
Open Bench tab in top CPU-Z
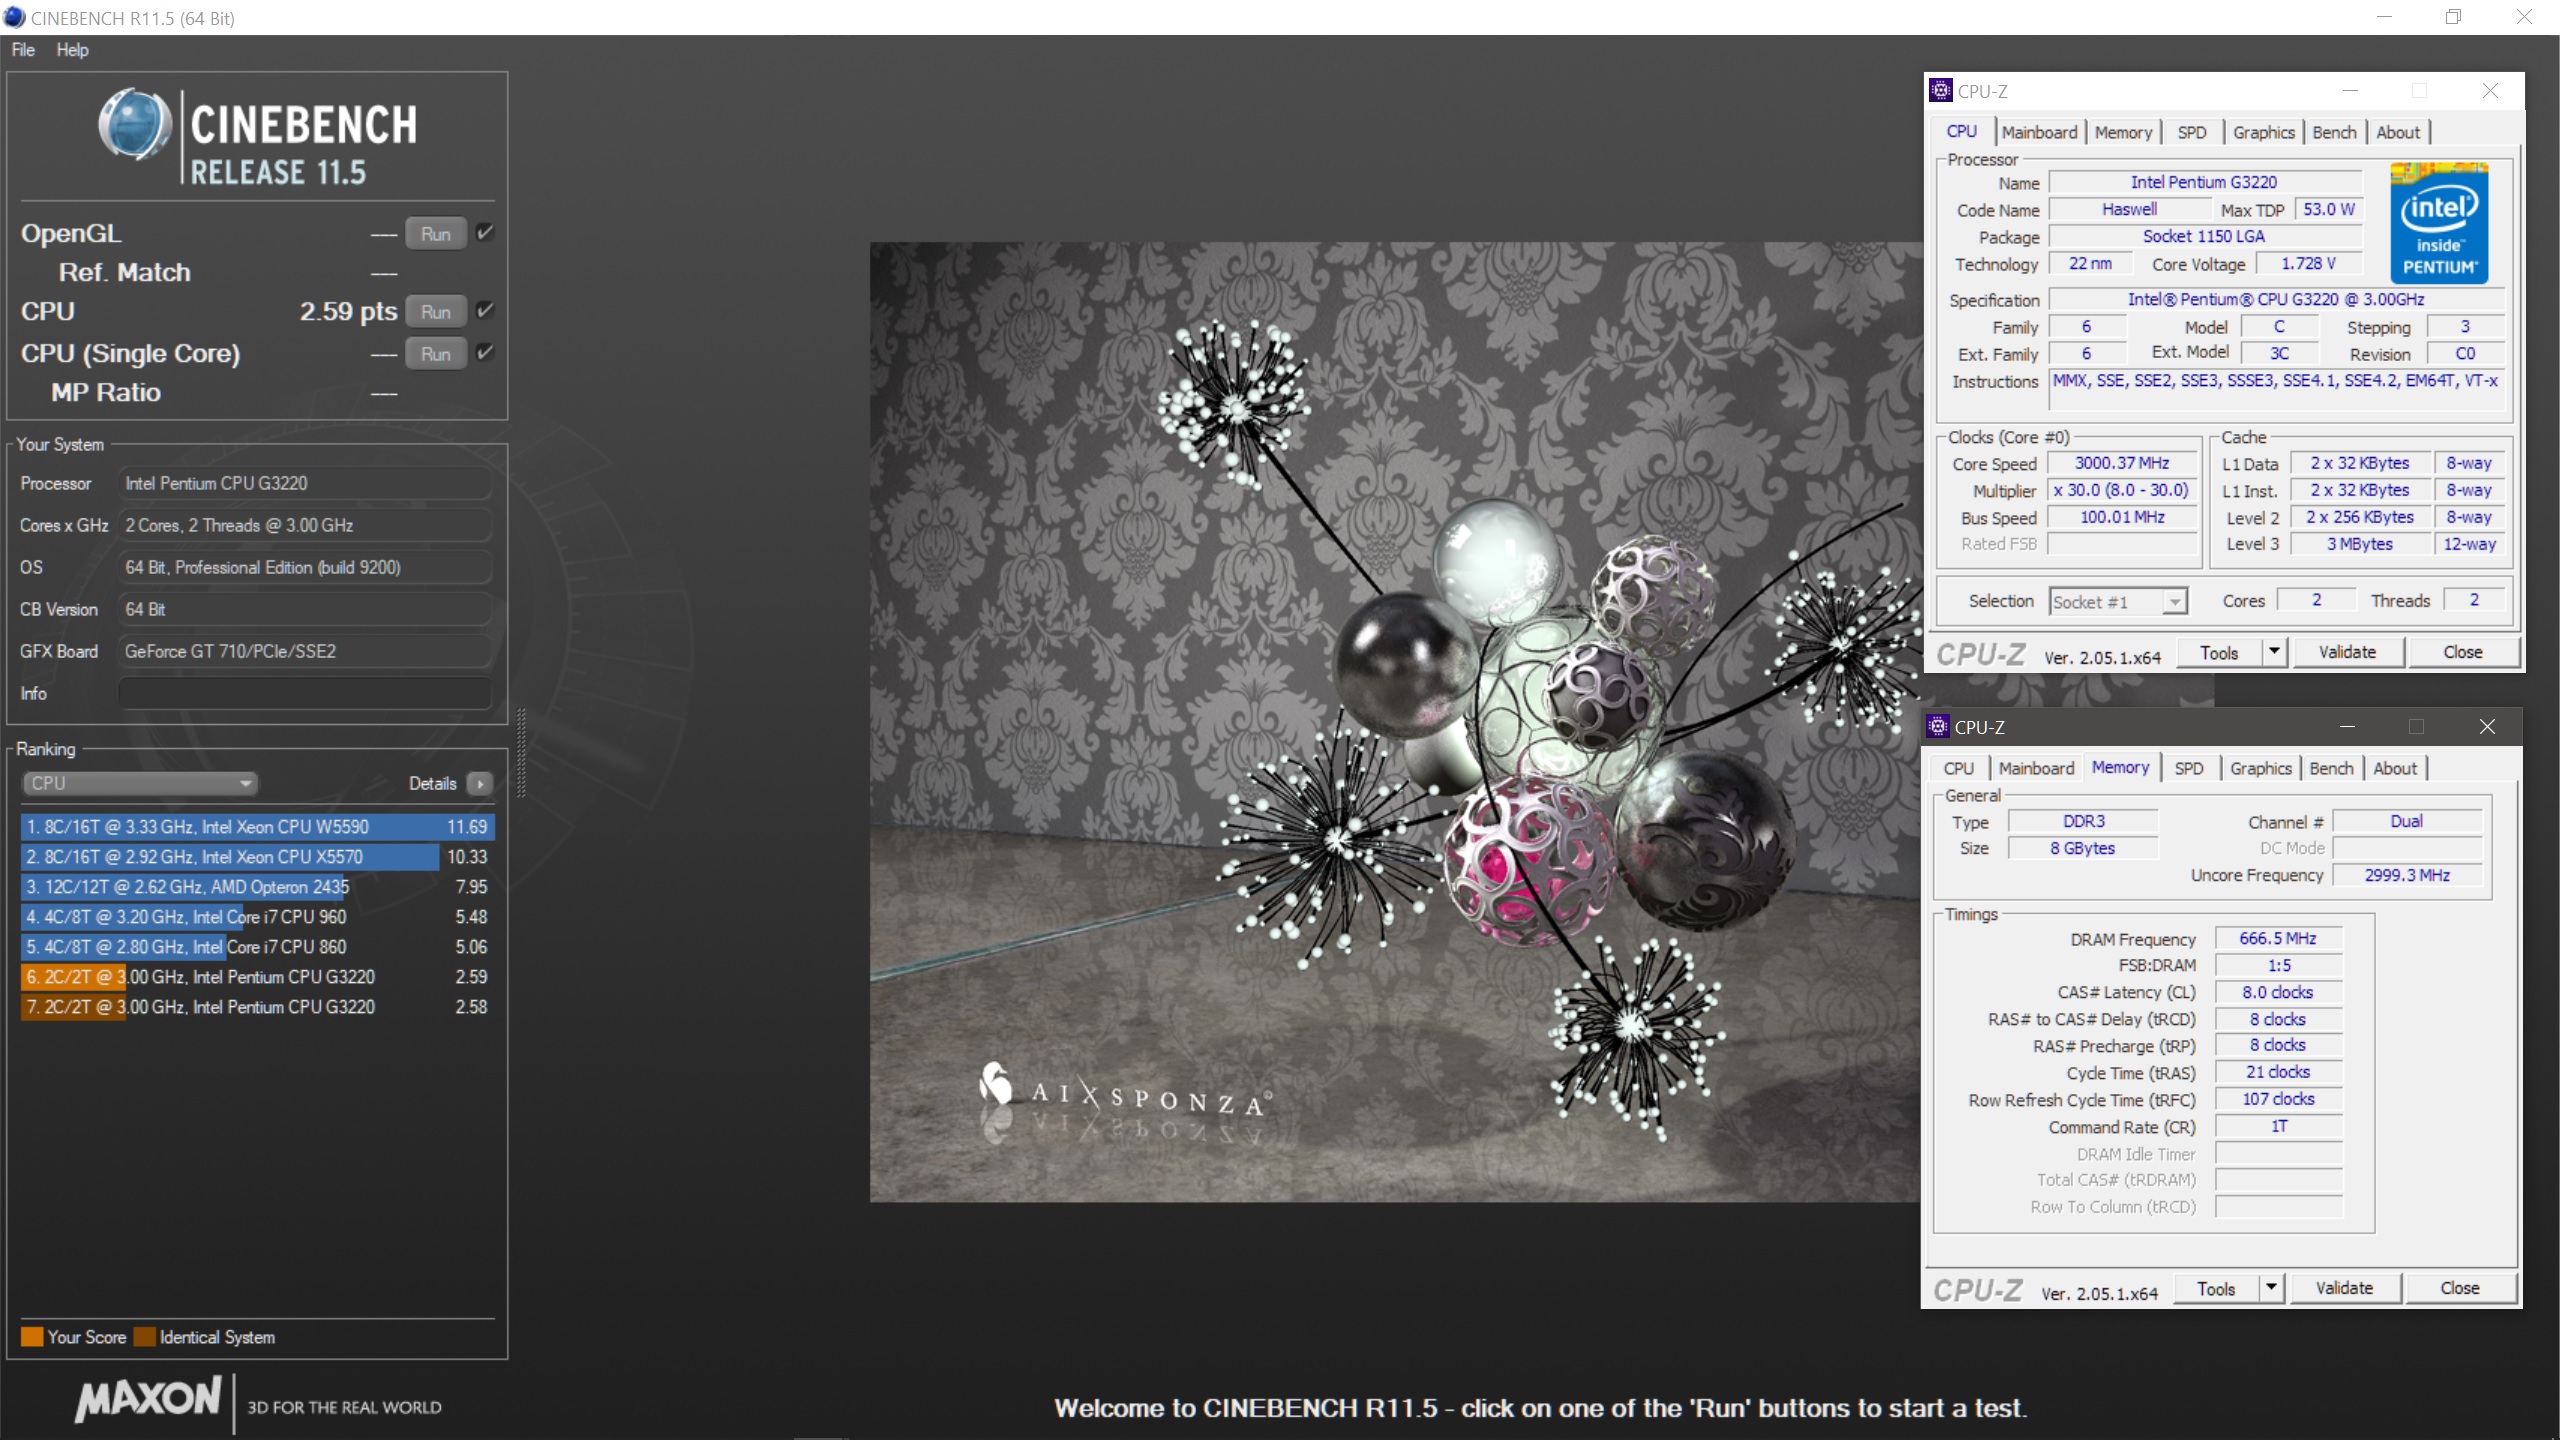[x=2334, y=132]
